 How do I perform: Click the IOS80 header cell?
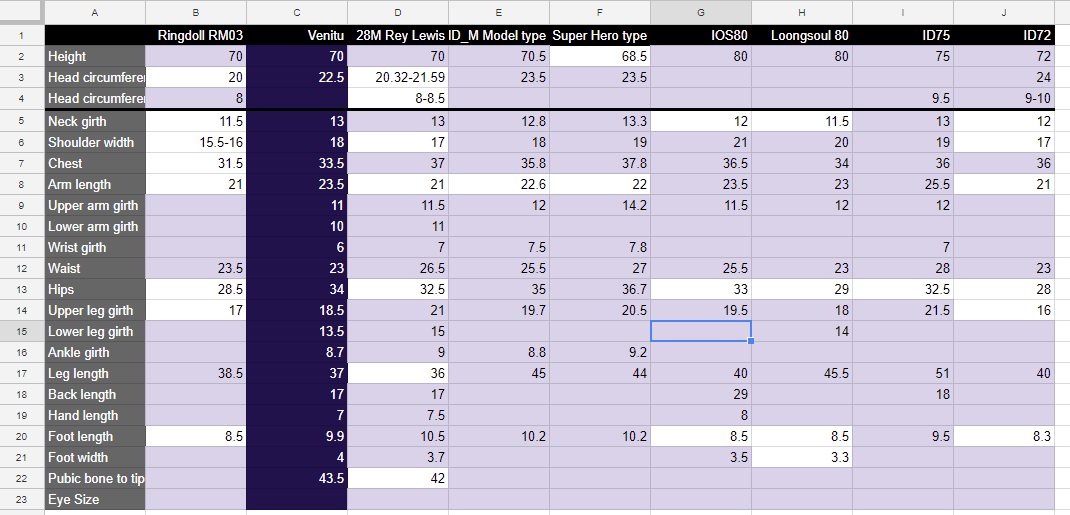[x=701, y=35]
